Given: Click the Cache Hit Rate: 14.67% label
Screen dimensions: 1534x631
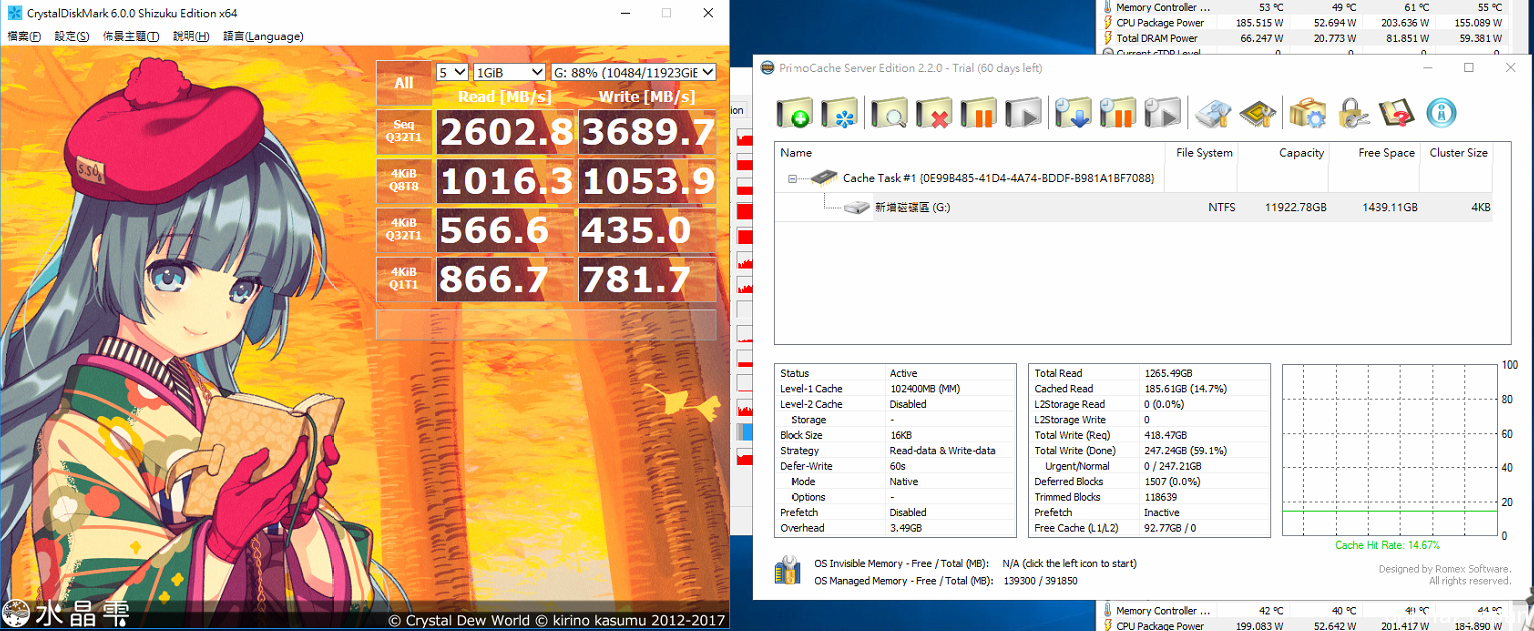Looking at the screenshot, I should 1387,545.
